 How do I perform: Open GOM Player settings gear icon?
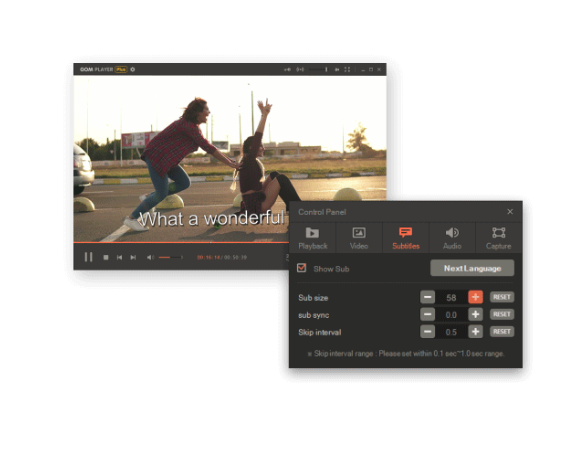(133, 69)
